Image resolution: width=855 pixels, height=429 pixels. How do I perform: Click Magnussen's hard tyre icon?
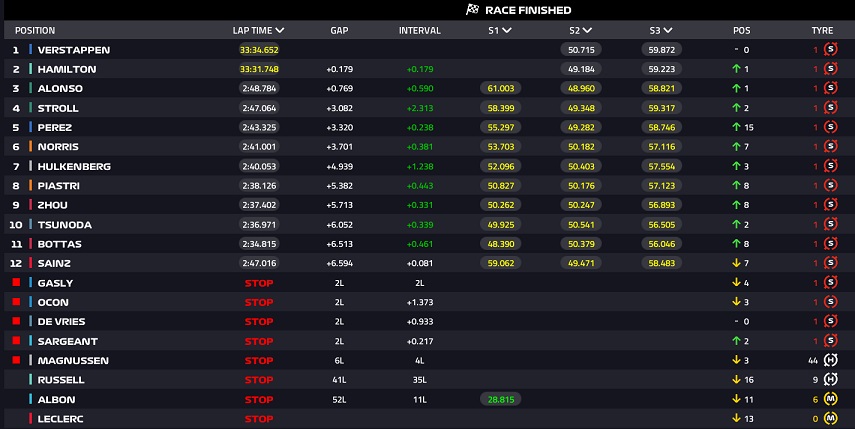click(x=830, y=360)
